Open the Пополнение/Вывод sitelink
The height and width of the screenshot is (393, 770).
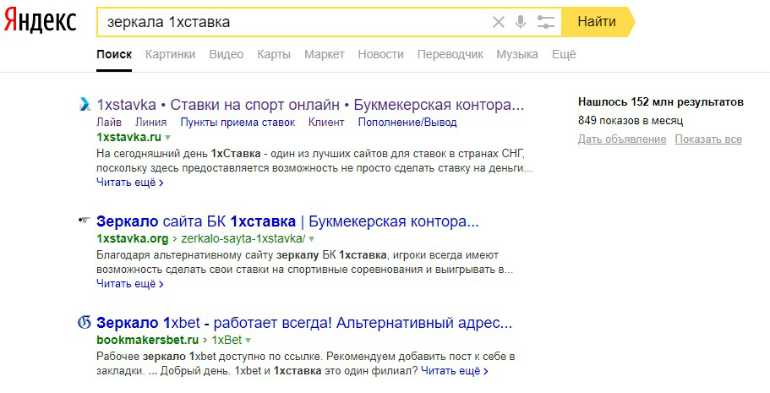coord(407,122)
